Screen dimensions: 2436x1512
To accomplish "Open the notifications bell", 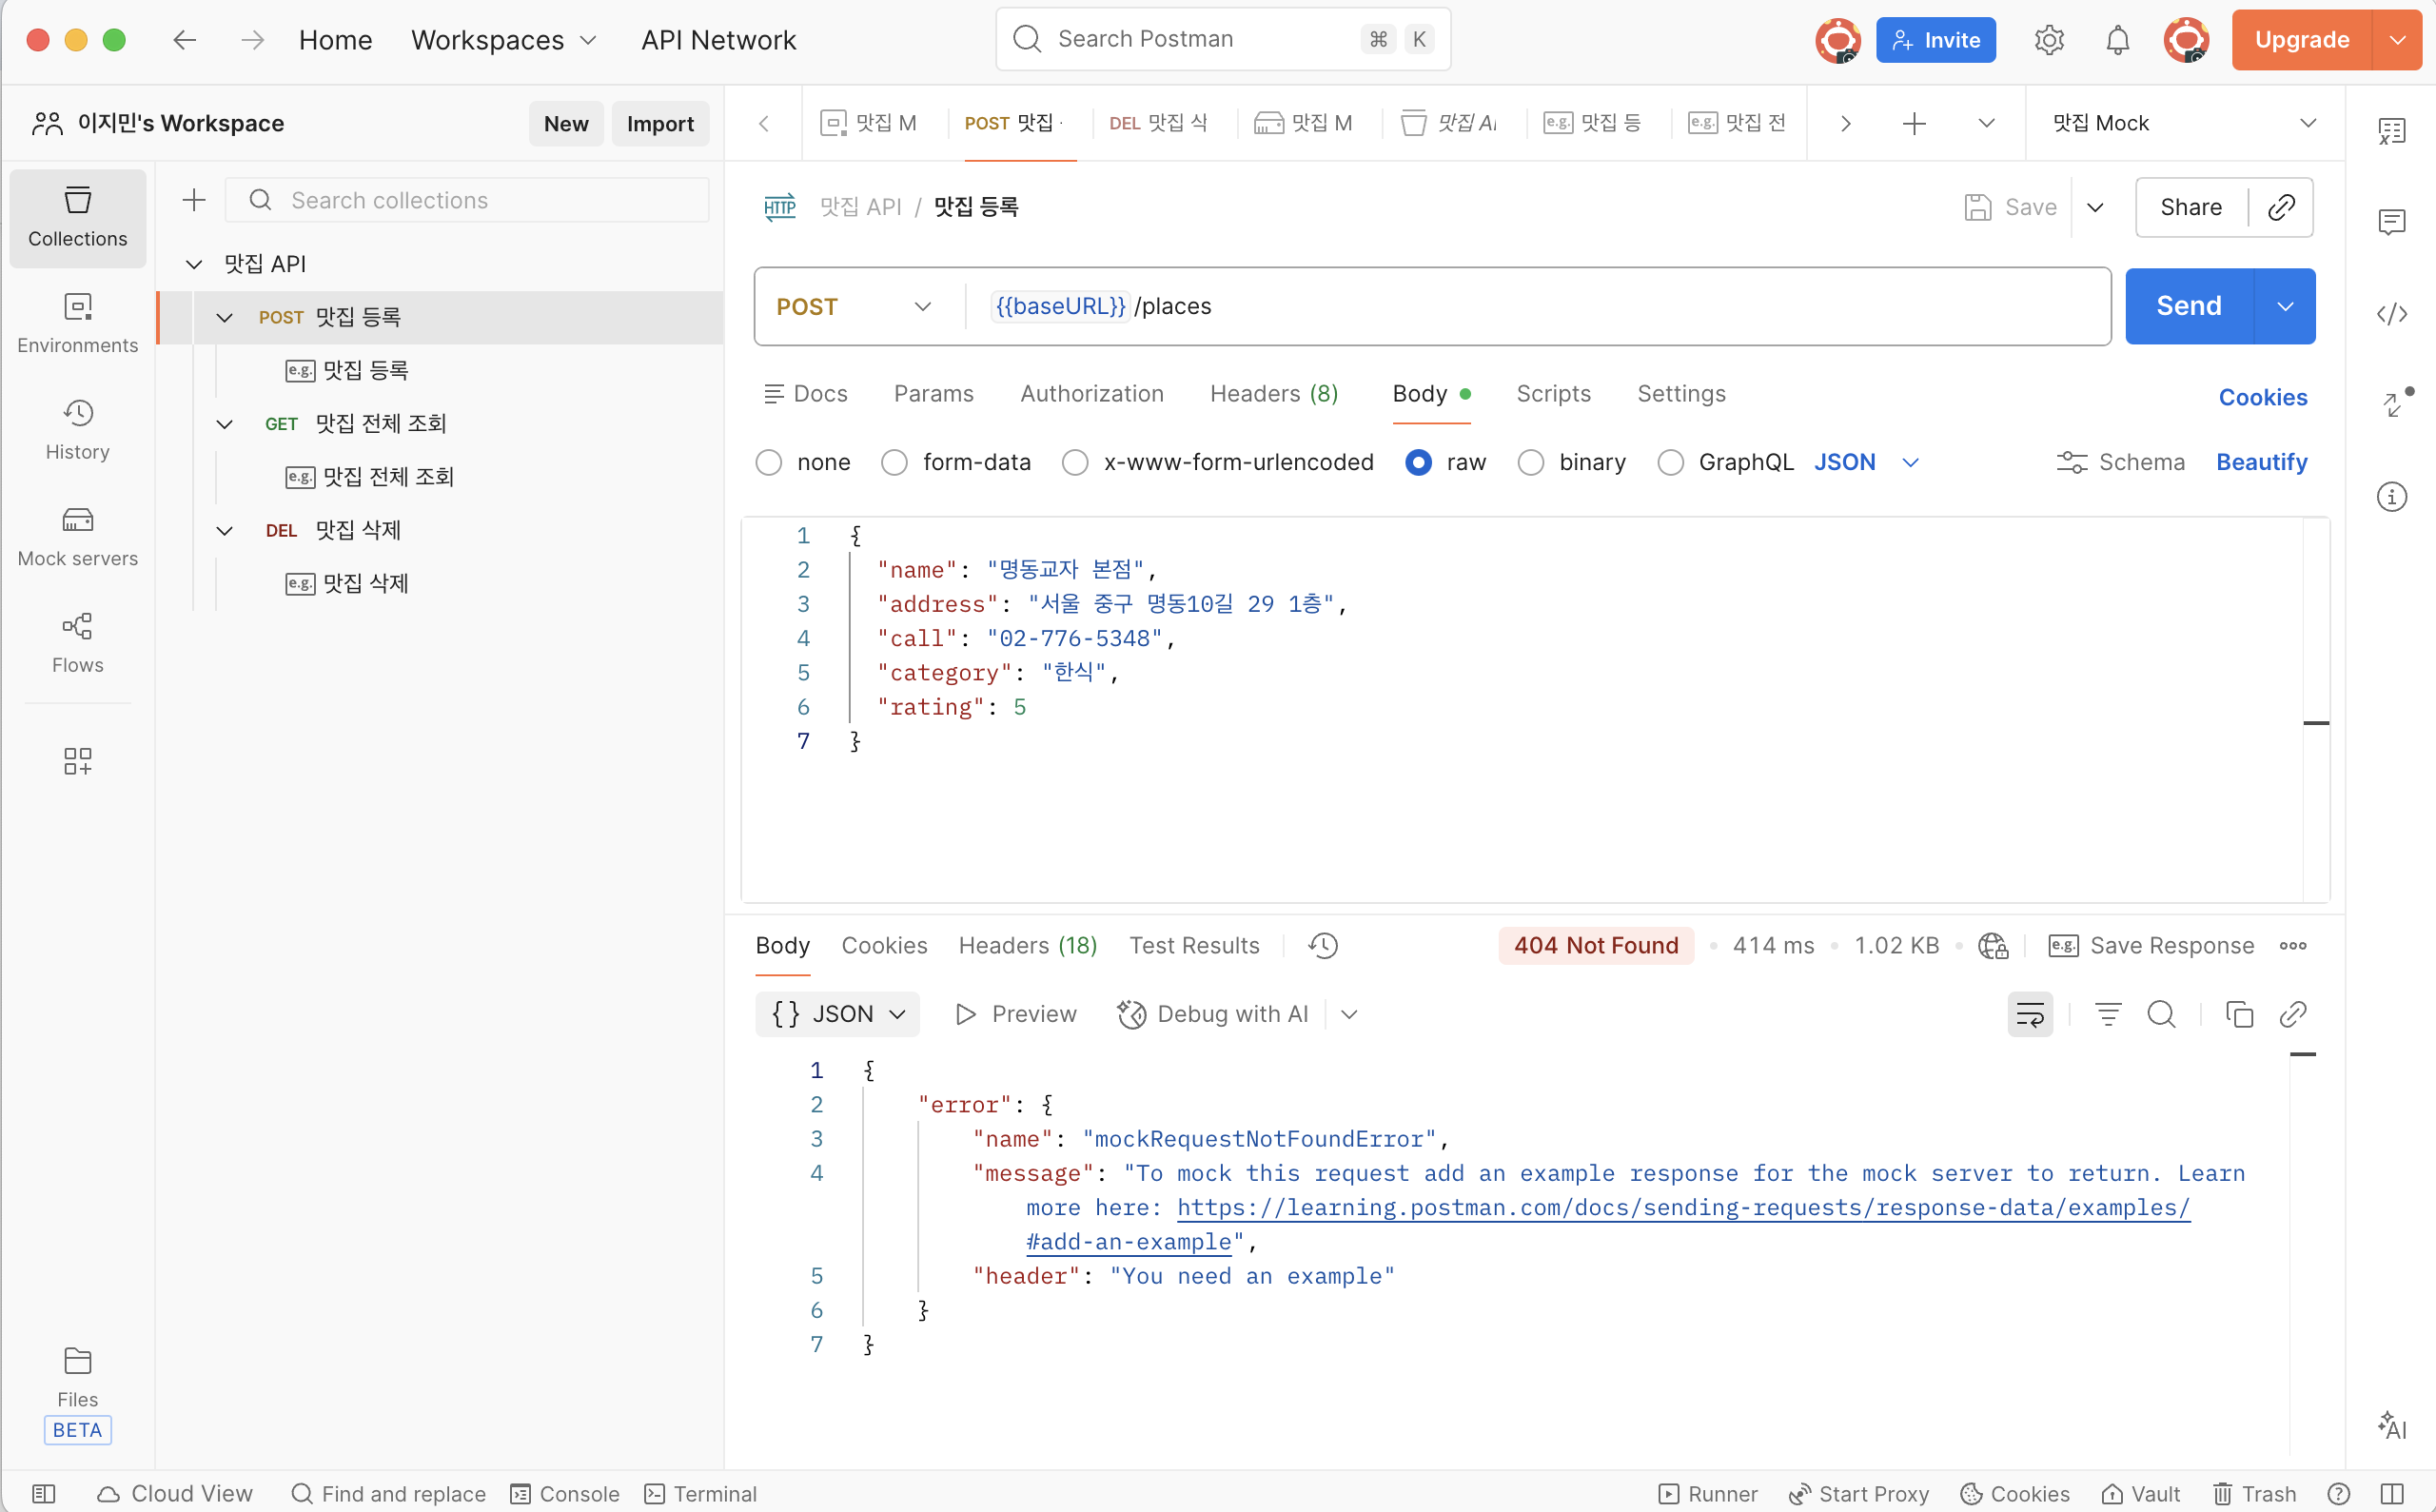I will point(2117,40).
